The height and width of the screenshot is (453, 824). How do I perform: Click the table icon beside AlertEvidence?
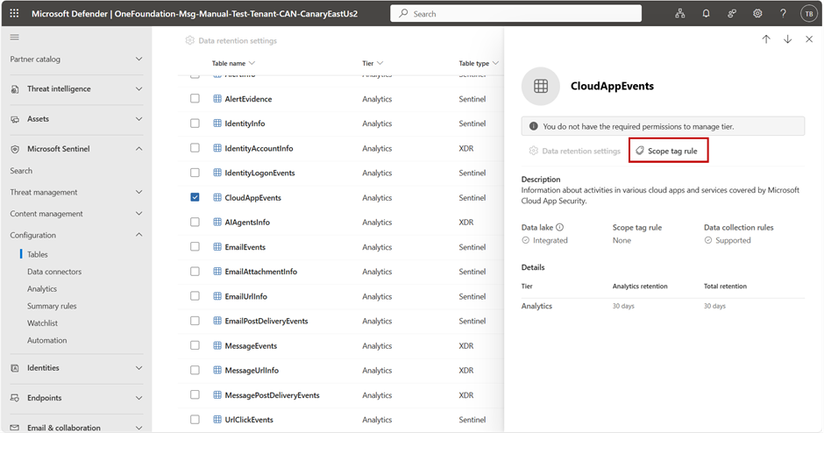(x=217, y=98)
